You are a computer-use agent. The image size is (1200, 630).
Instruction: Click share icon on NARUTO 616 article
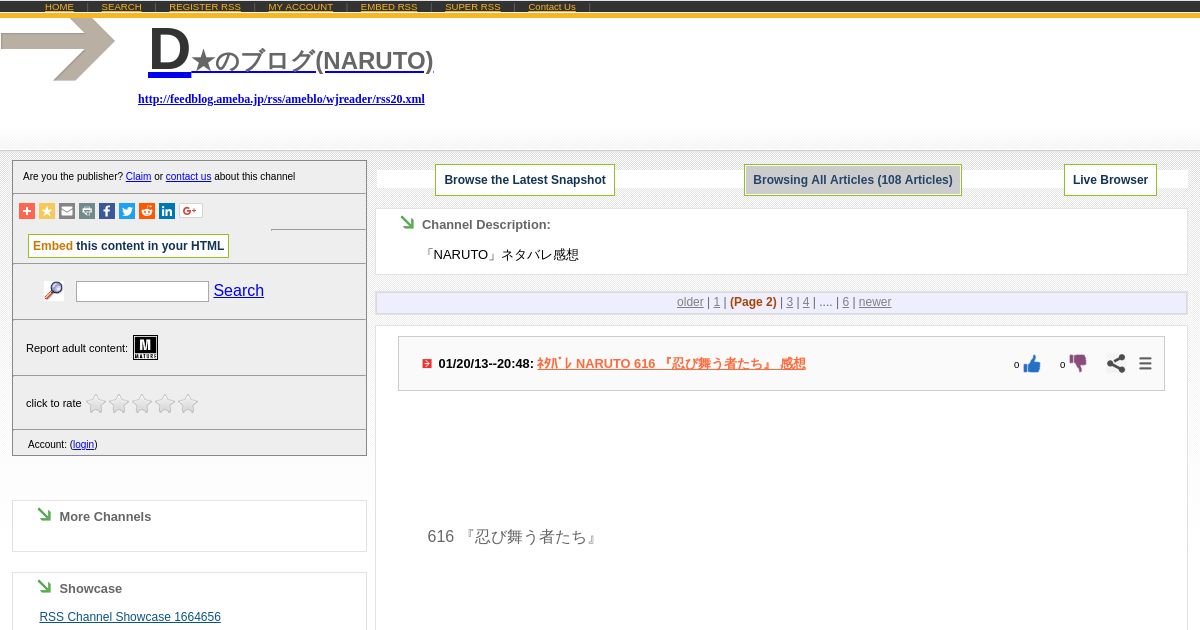1116,364
